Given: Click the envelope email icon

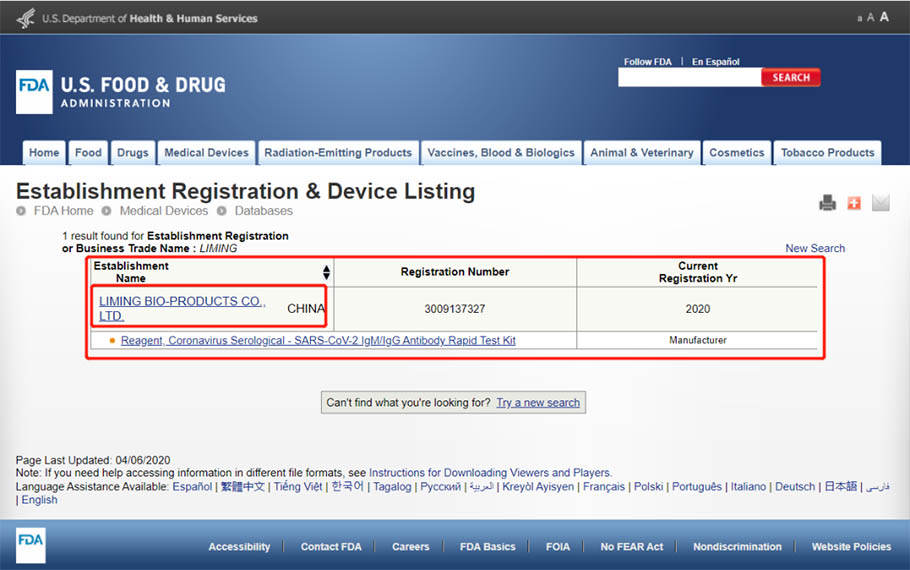Looking at the screenshot, I should (880, 203).
